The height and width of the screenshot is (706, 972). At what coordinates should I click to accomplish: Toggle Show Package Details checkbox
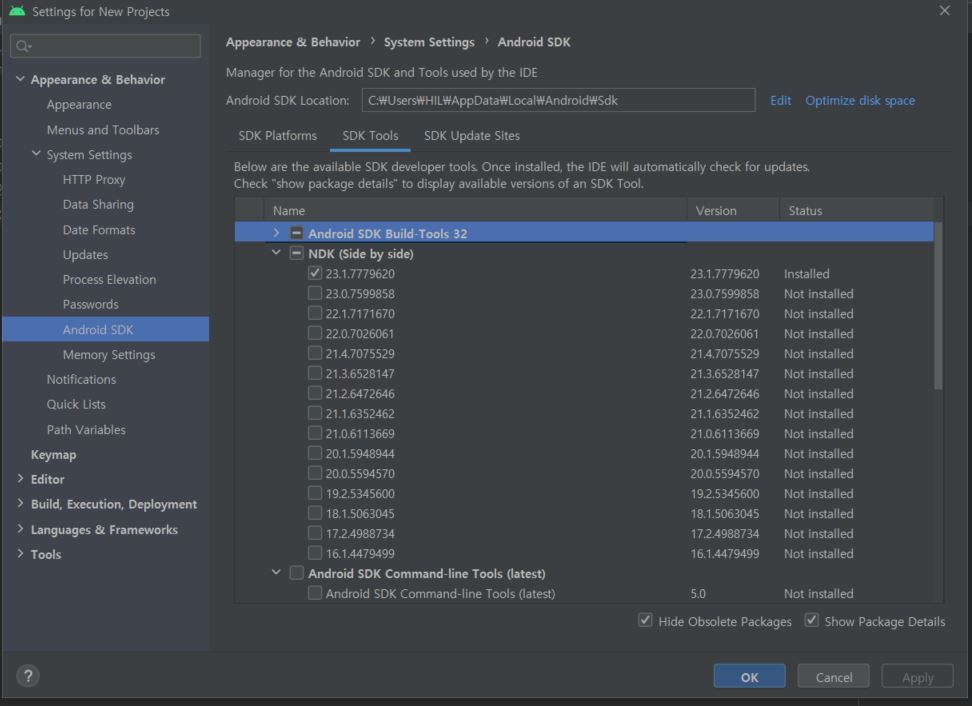811,620
